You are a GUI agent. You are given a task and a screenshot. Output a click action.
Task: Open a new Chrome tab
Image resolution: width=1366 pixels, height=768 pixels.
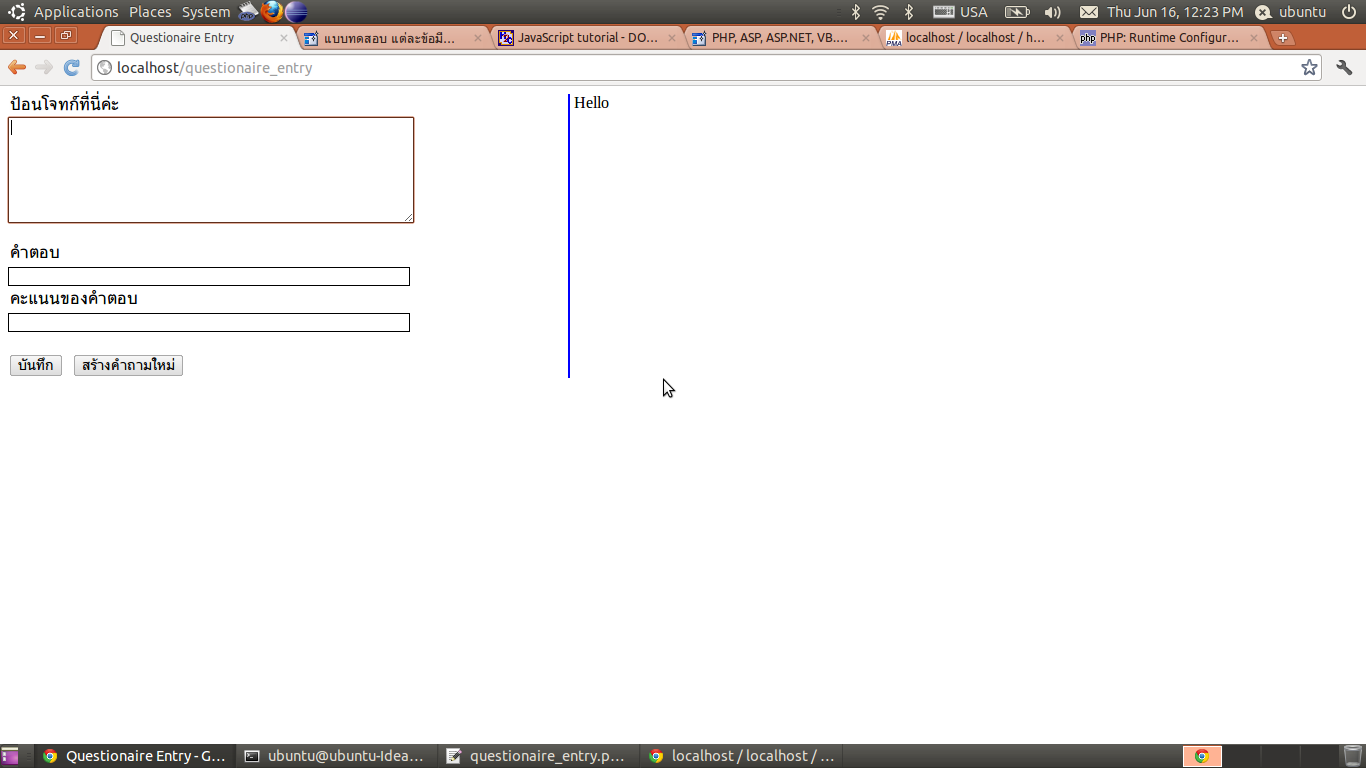pos(1283,38)
